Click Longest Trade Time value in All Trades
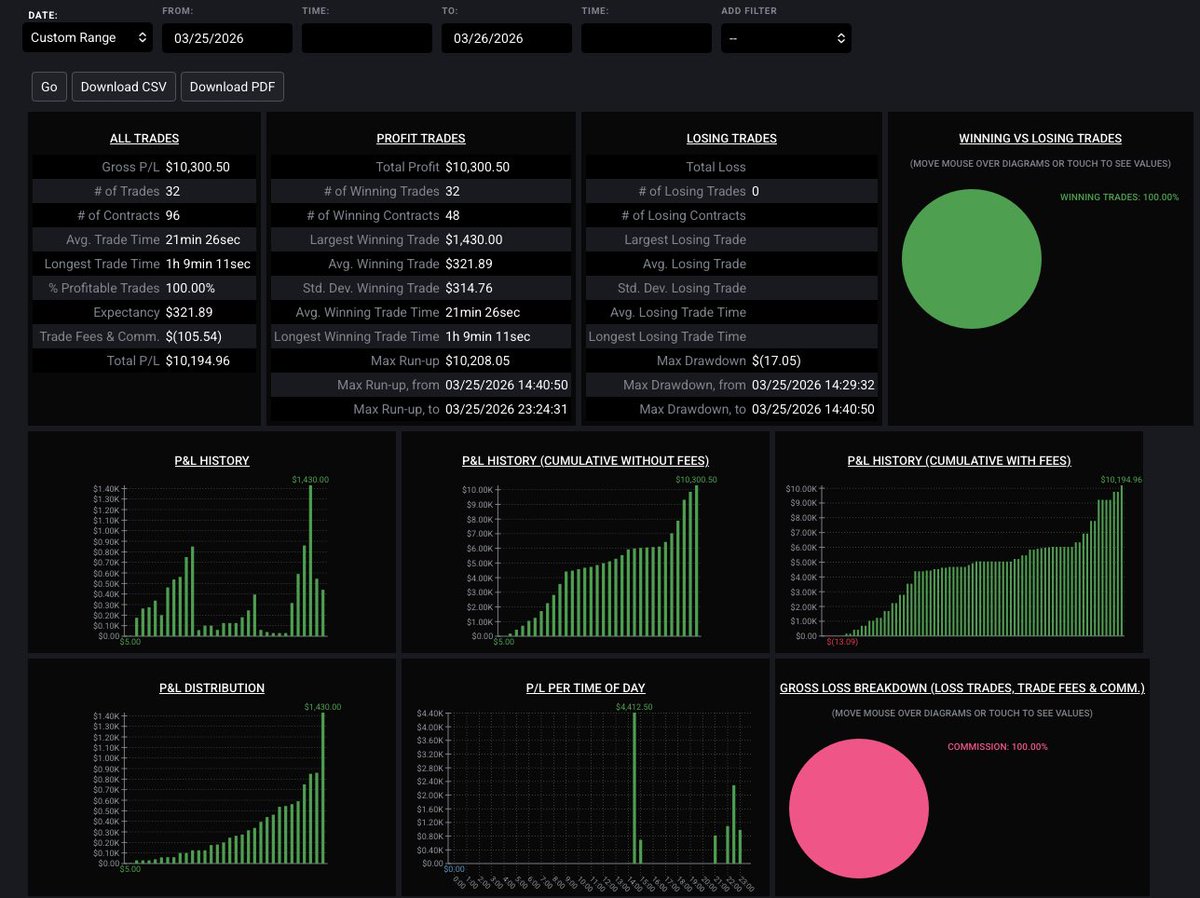1200x898 pixels. [x=208, y=264]
